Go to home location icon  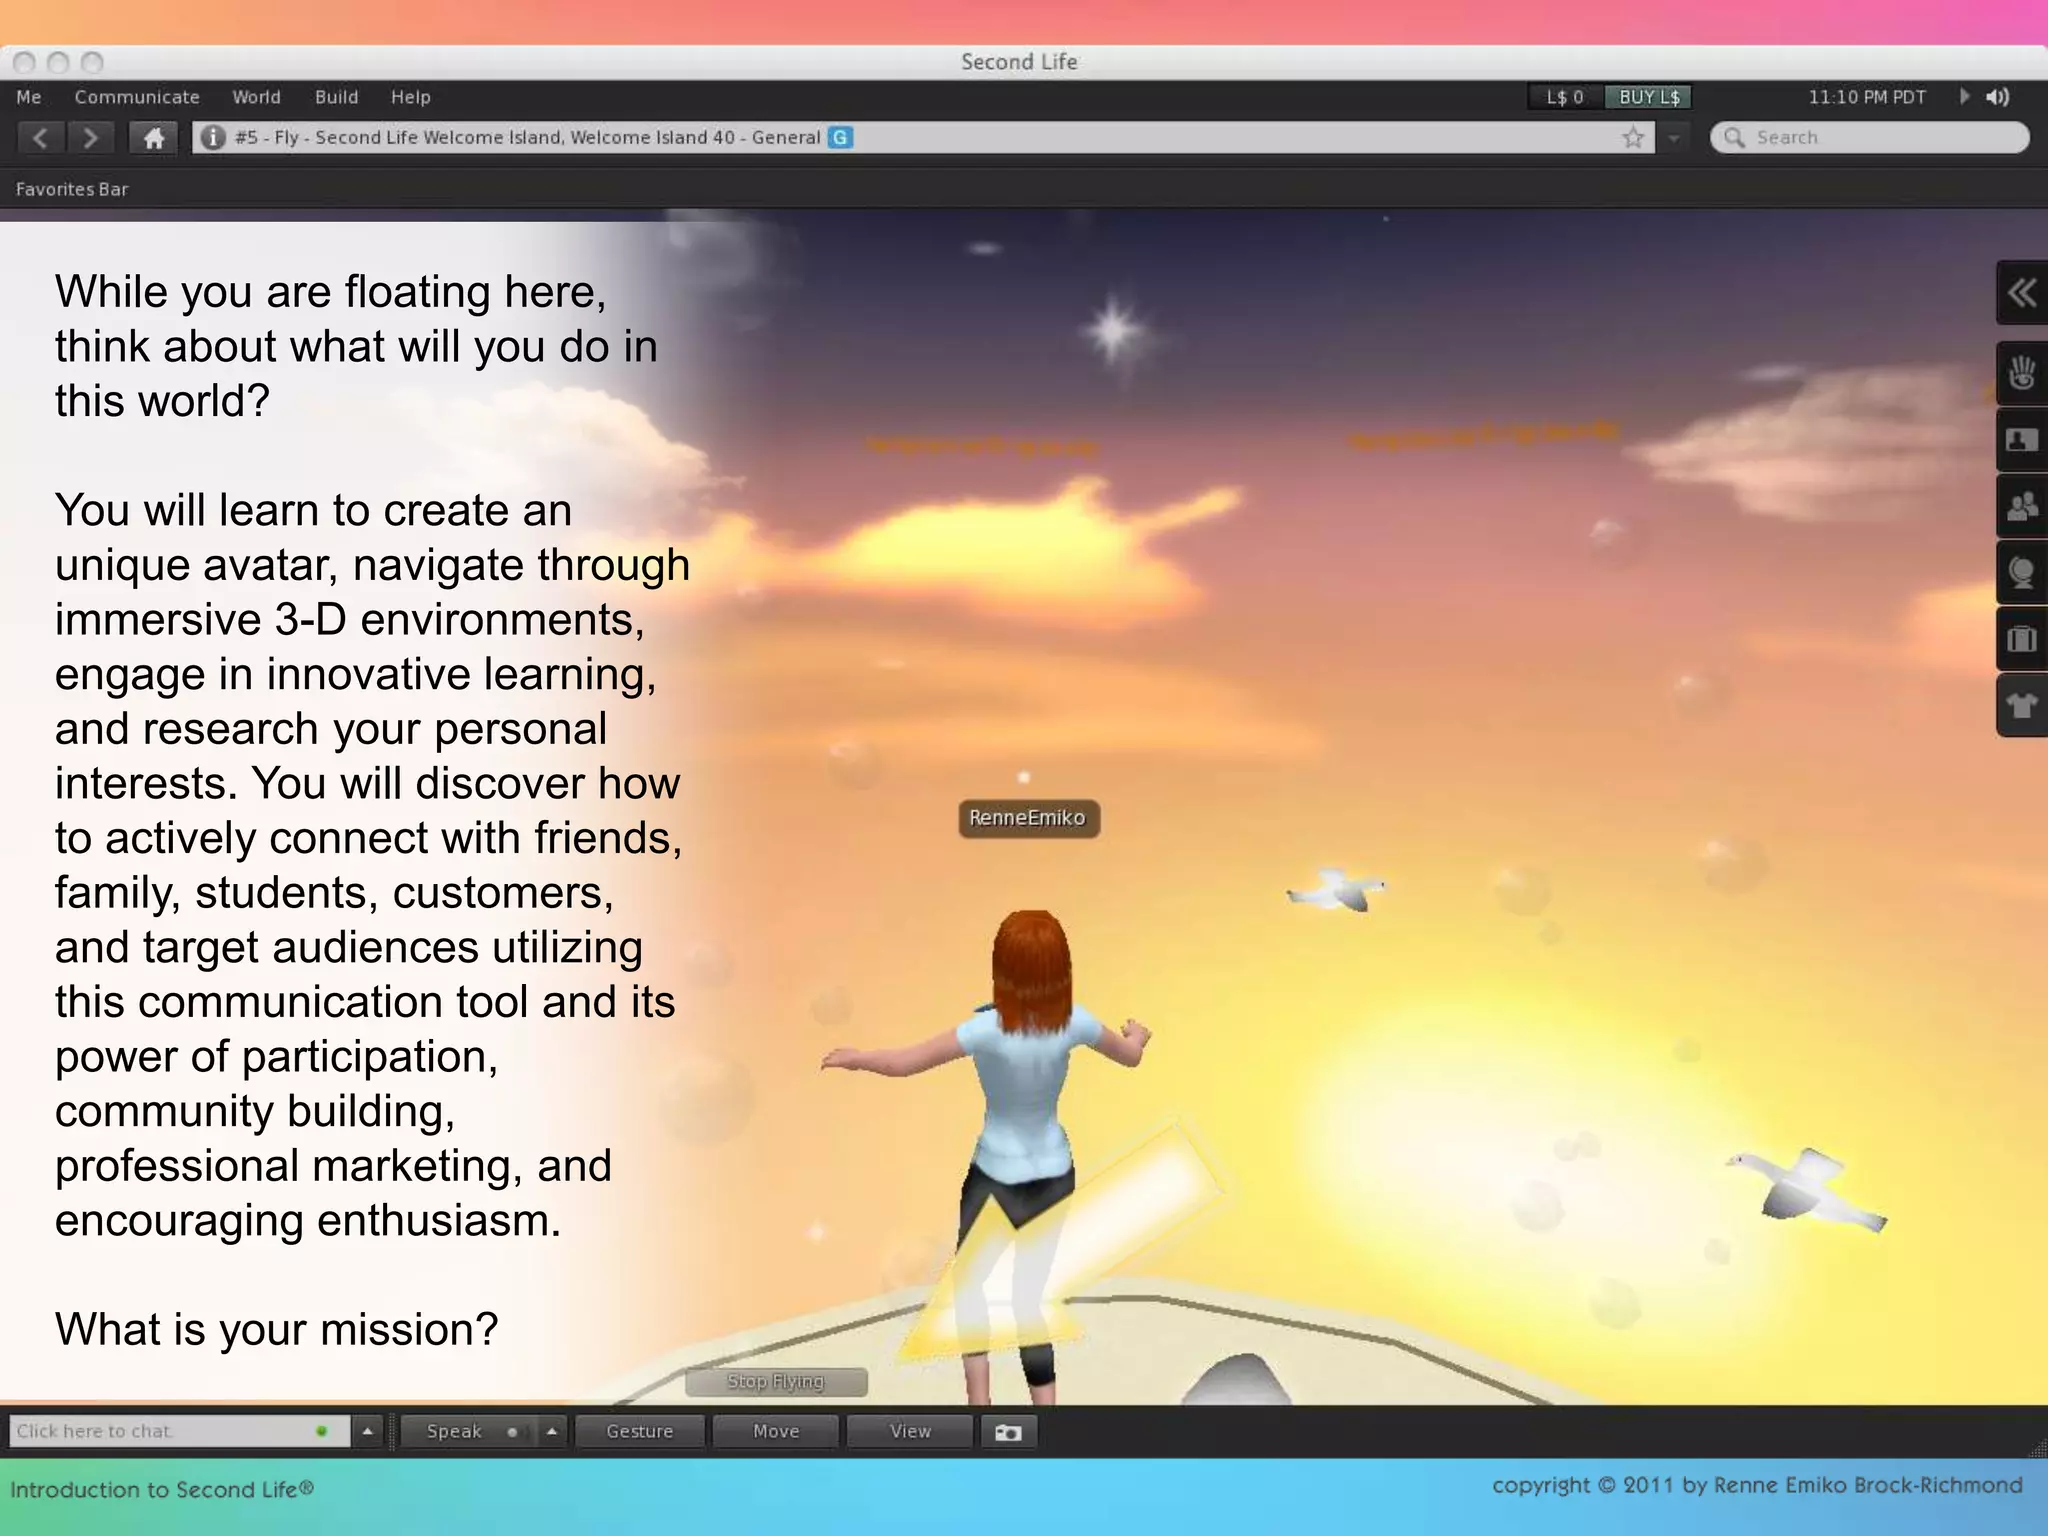click(154, 138)
